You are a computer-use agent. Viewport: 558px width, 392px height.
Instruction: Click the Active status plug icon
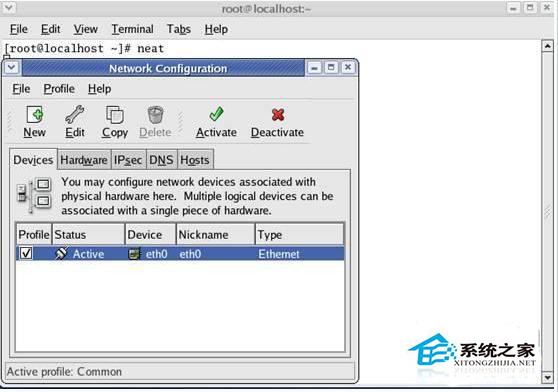pyautogui.click(x=61, y=254)
